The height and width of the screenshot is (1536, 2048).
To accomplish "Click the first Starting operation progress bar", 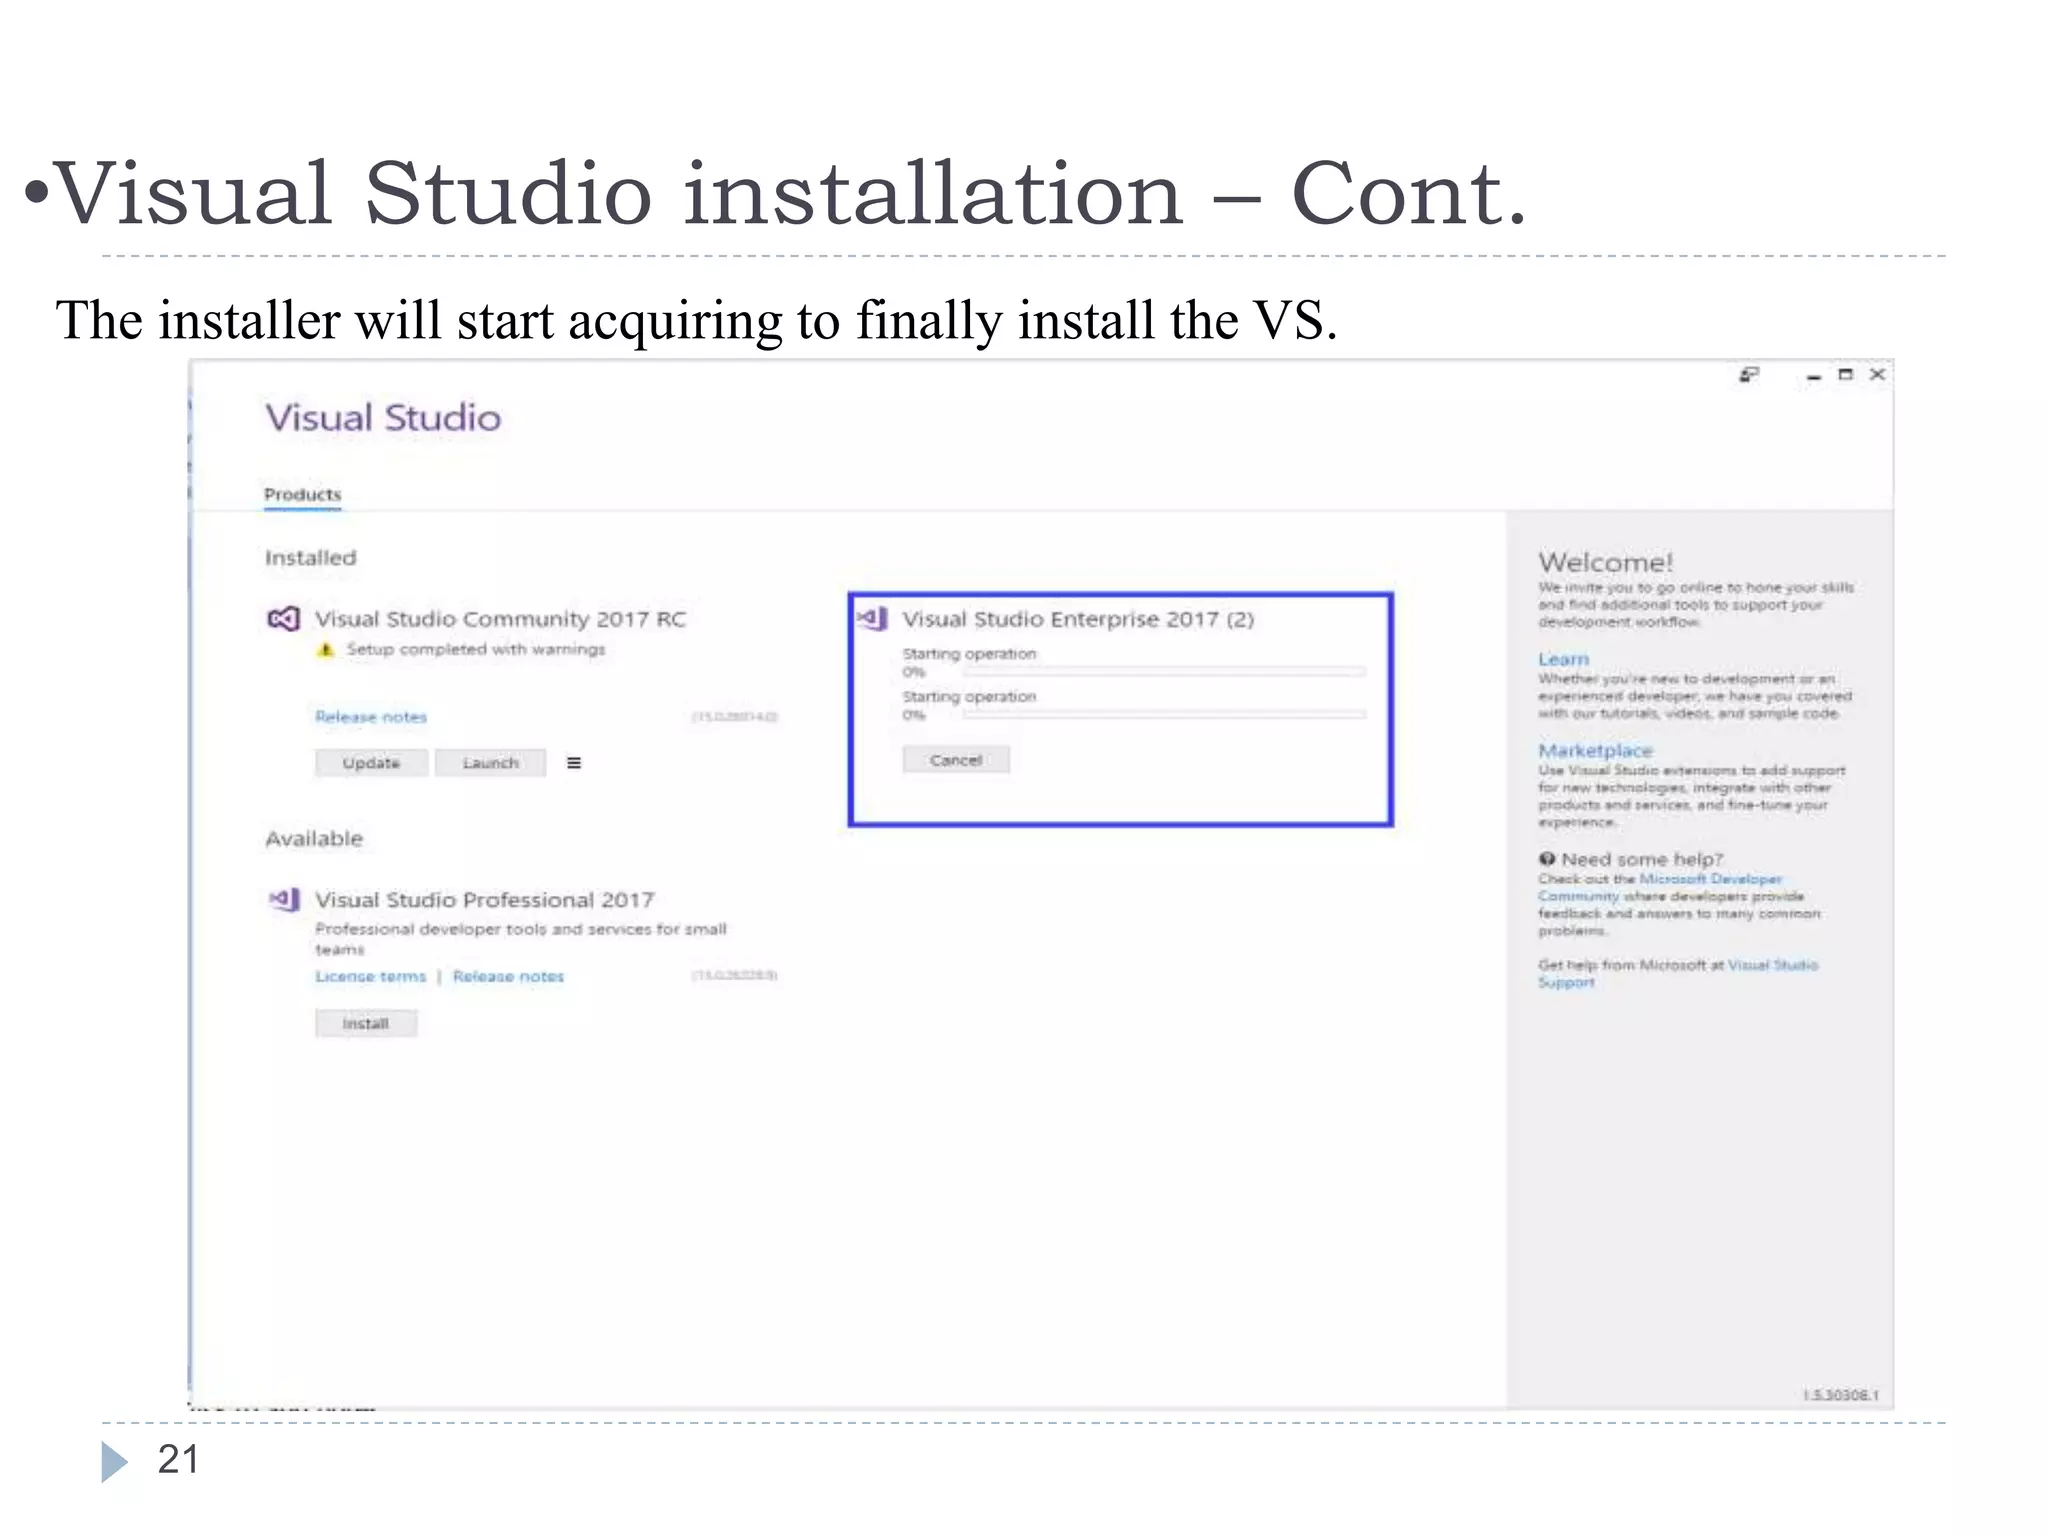I will 1163,672.
